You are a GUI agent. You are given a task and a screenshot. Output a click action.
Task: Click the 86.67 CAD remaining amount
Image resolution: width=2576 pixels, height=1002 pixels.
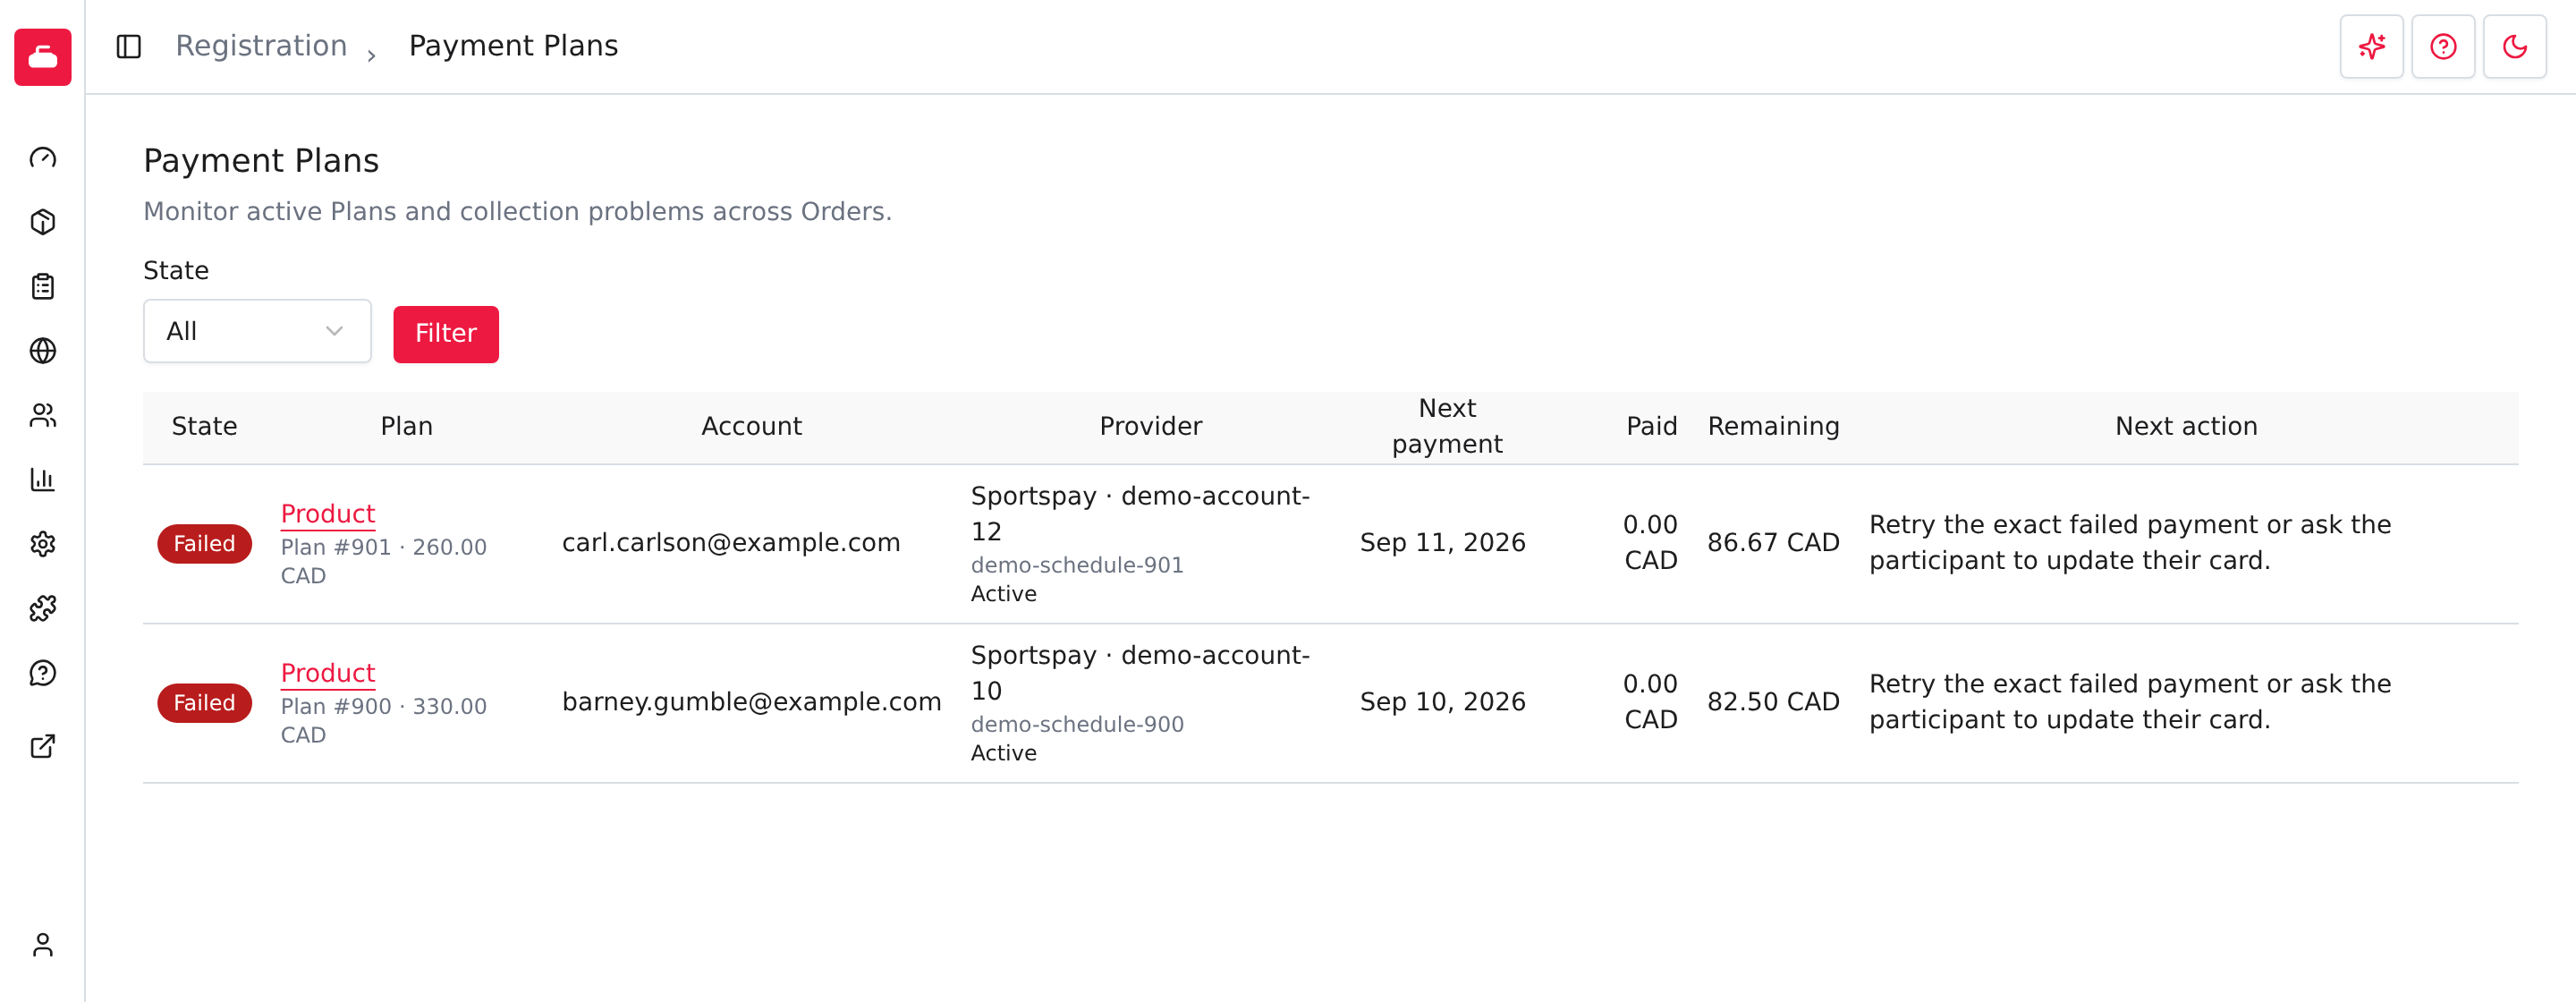tap(1773, 543)
